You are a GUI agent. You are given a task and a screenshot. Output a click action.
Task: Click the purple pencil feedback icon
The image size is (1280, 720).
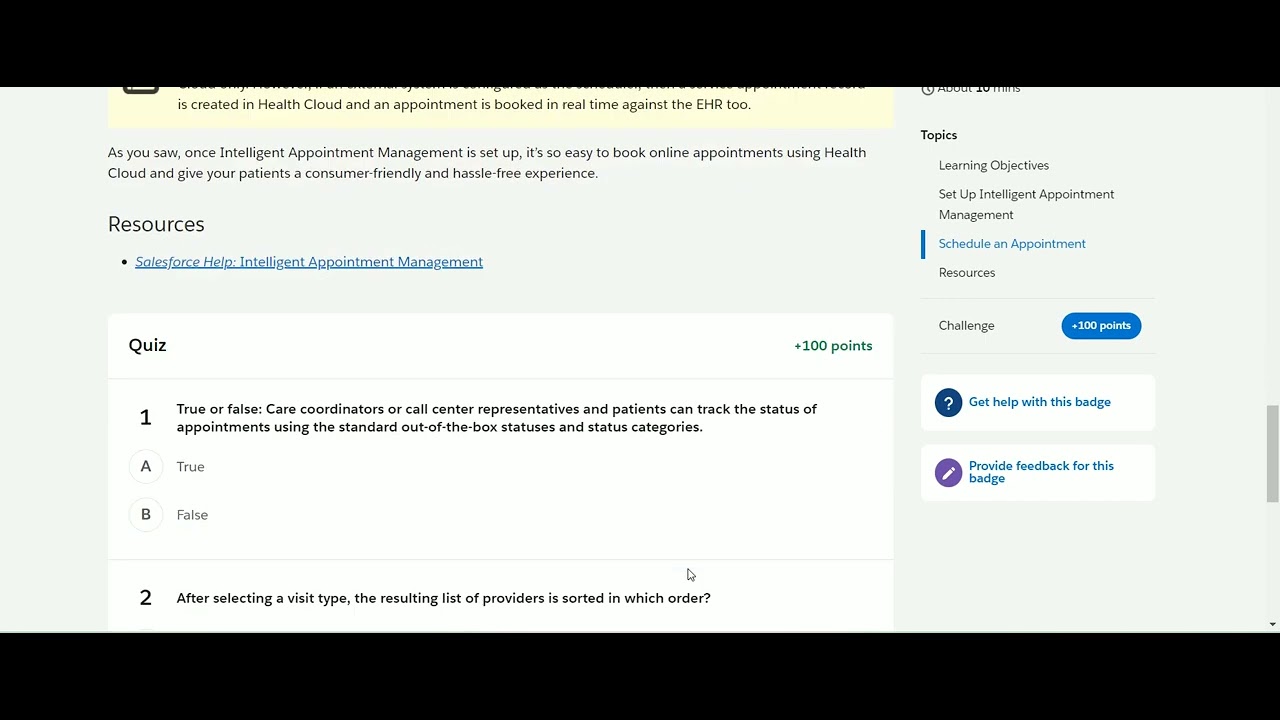(948, 472)
